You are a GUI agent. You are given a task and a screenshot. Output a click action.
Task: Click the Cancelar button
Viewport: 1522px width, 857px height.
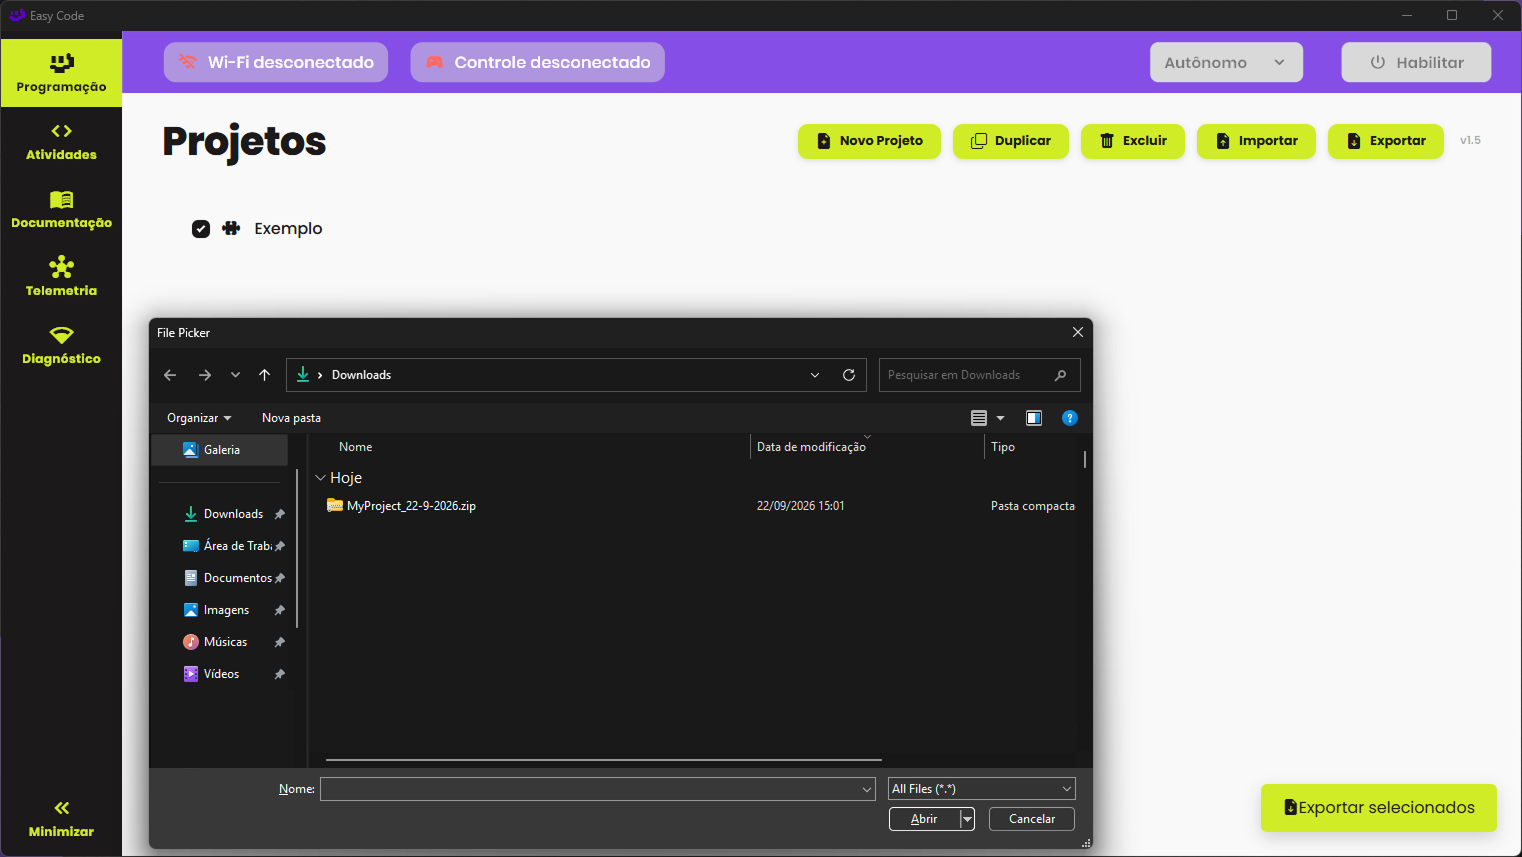tap(1032, 819)
